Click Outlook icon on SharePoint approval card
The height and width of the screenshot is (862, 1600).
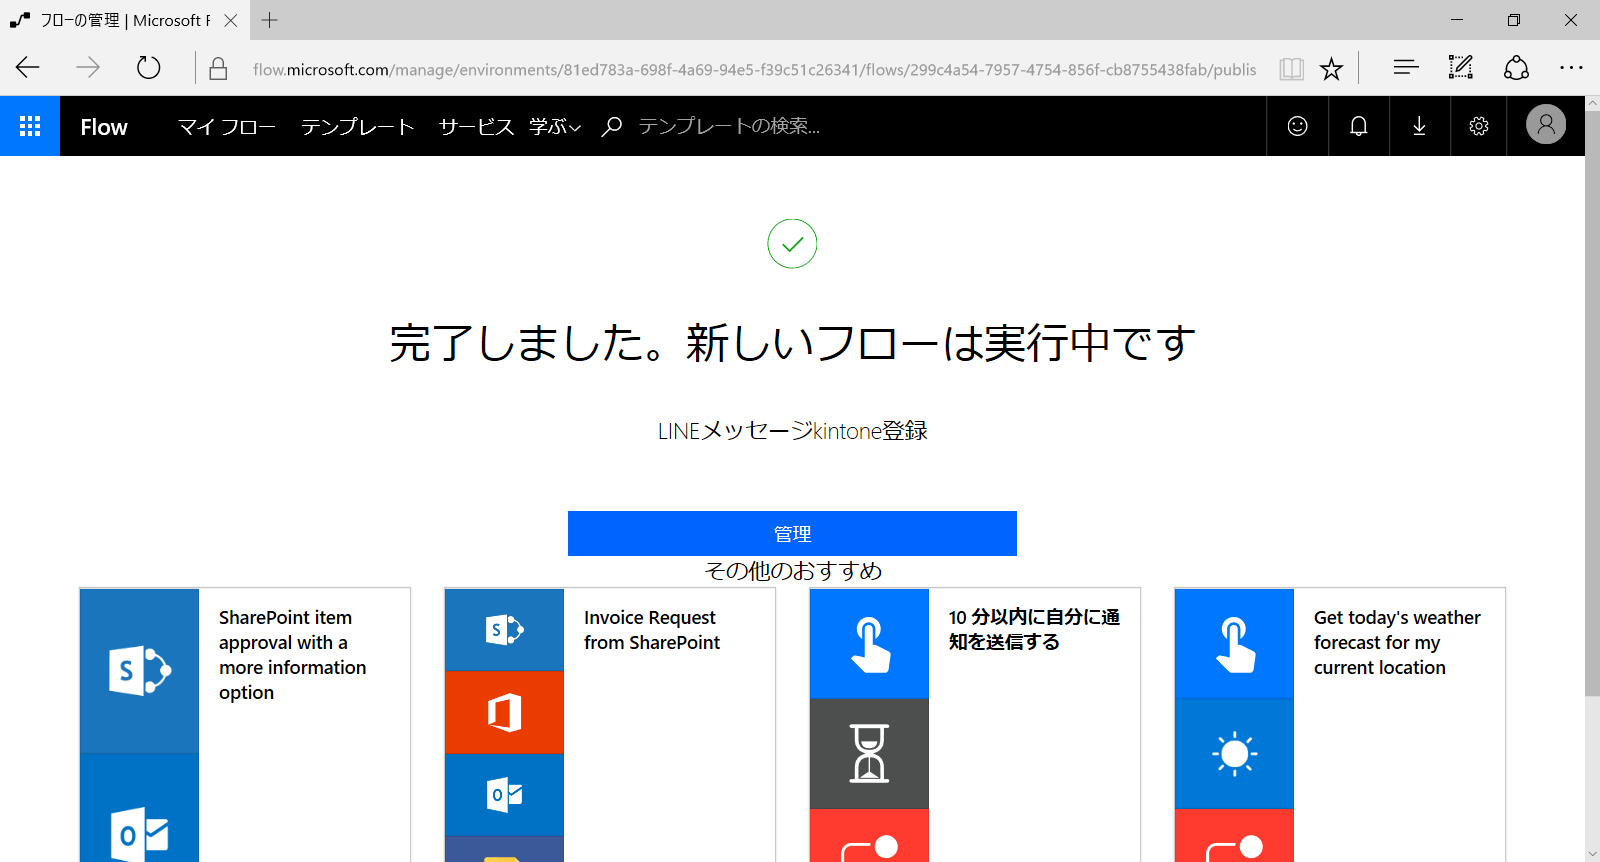139,808
